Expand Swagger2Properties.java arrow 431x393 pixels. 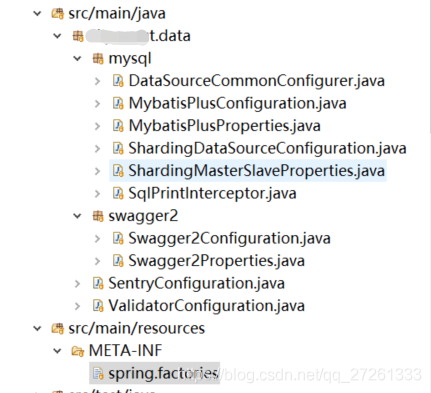97,261
